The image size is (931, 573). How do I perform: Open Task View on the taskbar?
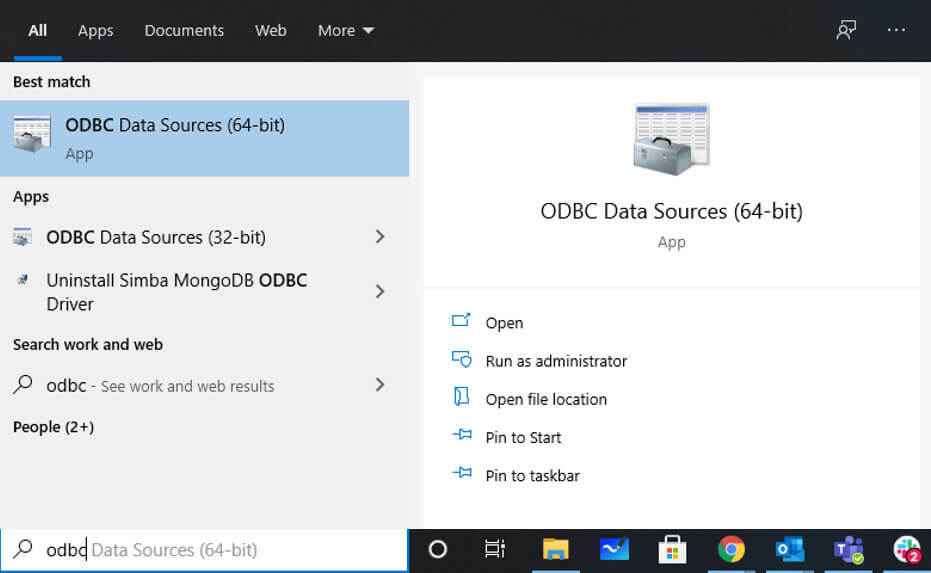pos(495,550)
